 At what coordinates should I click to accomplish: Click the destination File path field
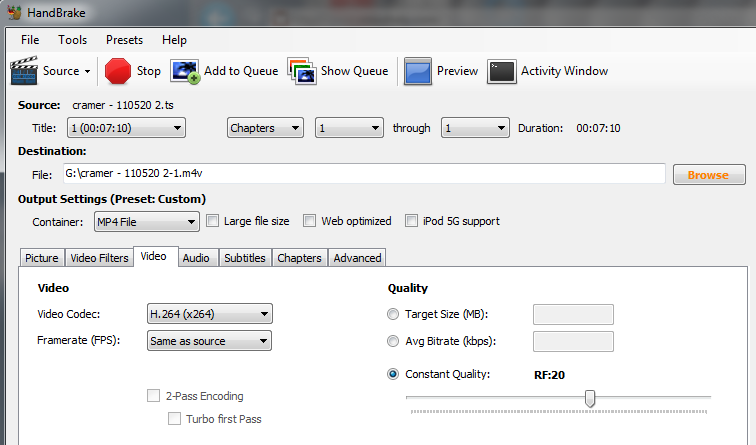364,174
